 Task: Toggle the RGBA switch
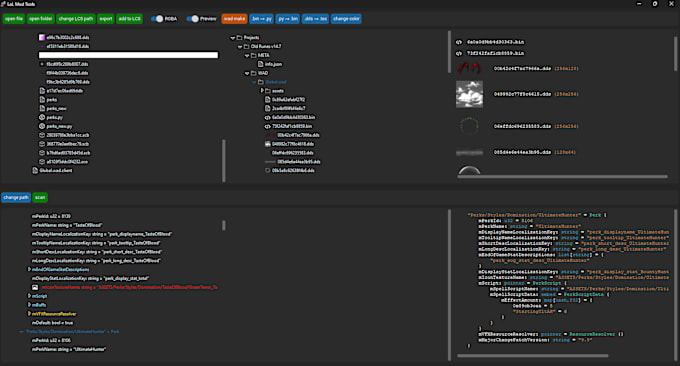pyautogui.click(x=157, y=19)
